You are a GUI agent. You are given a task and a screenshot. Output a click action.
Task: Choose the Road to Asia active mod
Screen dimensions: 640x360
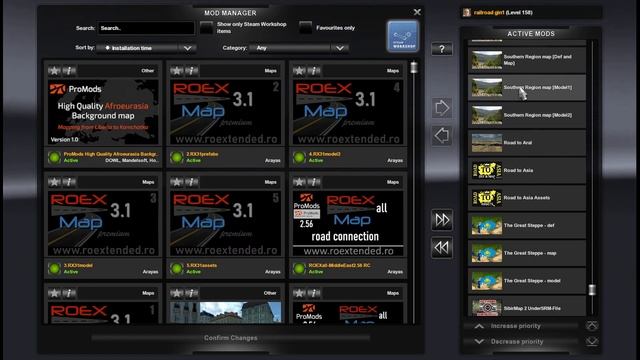[x=527, y=170]
